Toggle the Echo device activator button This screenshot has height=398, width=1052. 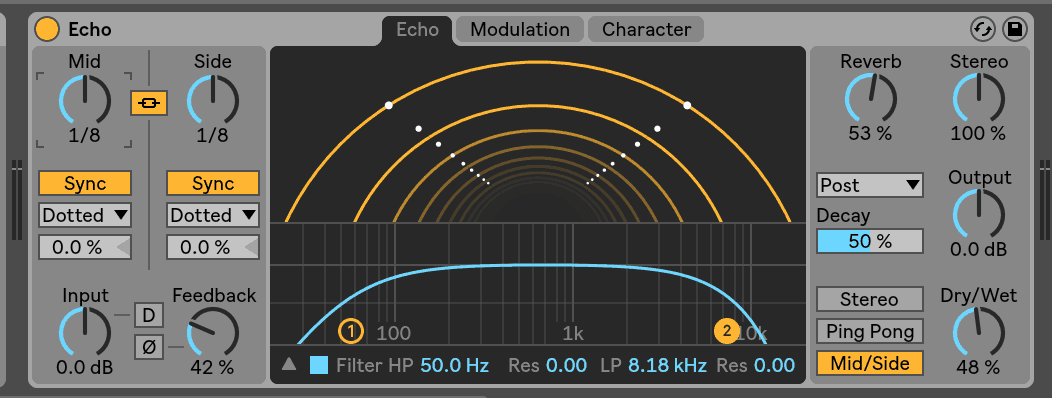click(47, 30)
